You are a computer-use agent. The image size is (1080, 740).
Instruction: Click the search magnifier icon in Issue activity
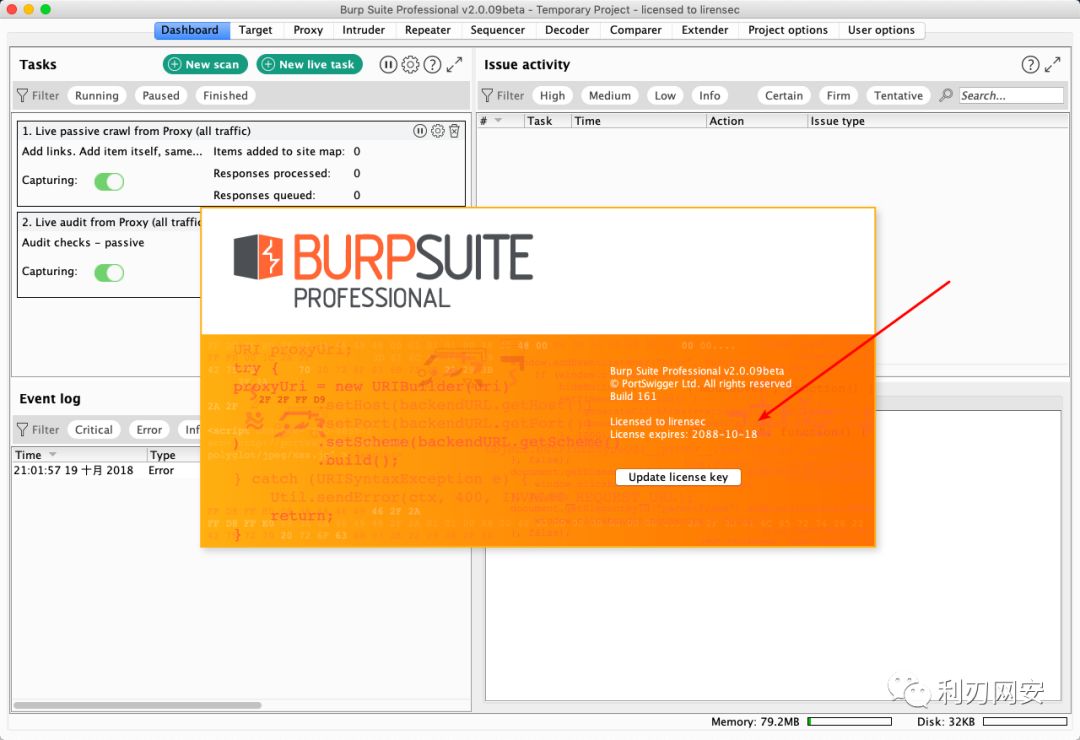coord(946,95)
